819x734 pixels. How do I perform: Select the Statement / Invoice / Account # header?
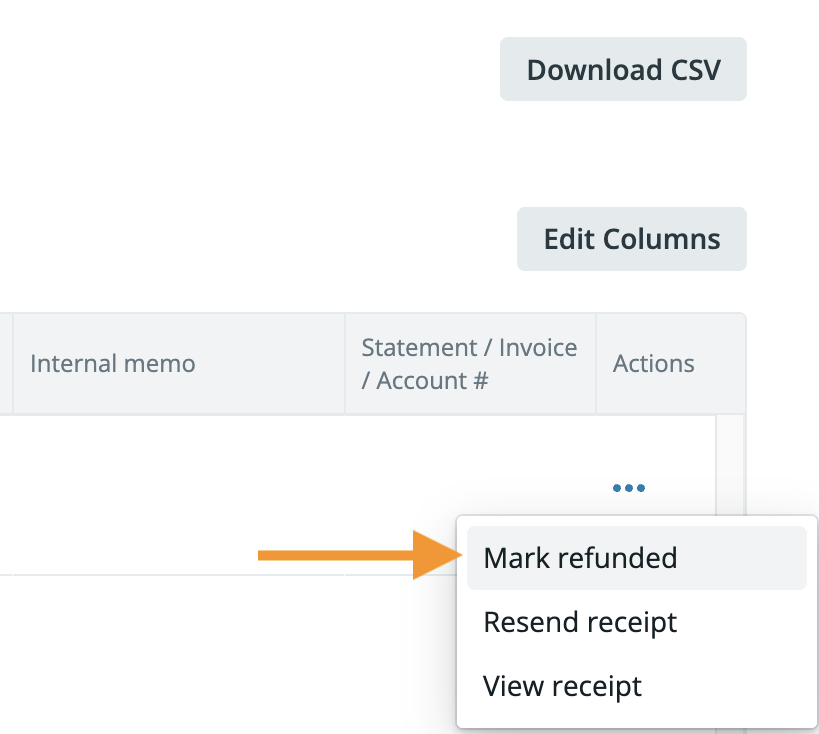[x=468, y=363]
